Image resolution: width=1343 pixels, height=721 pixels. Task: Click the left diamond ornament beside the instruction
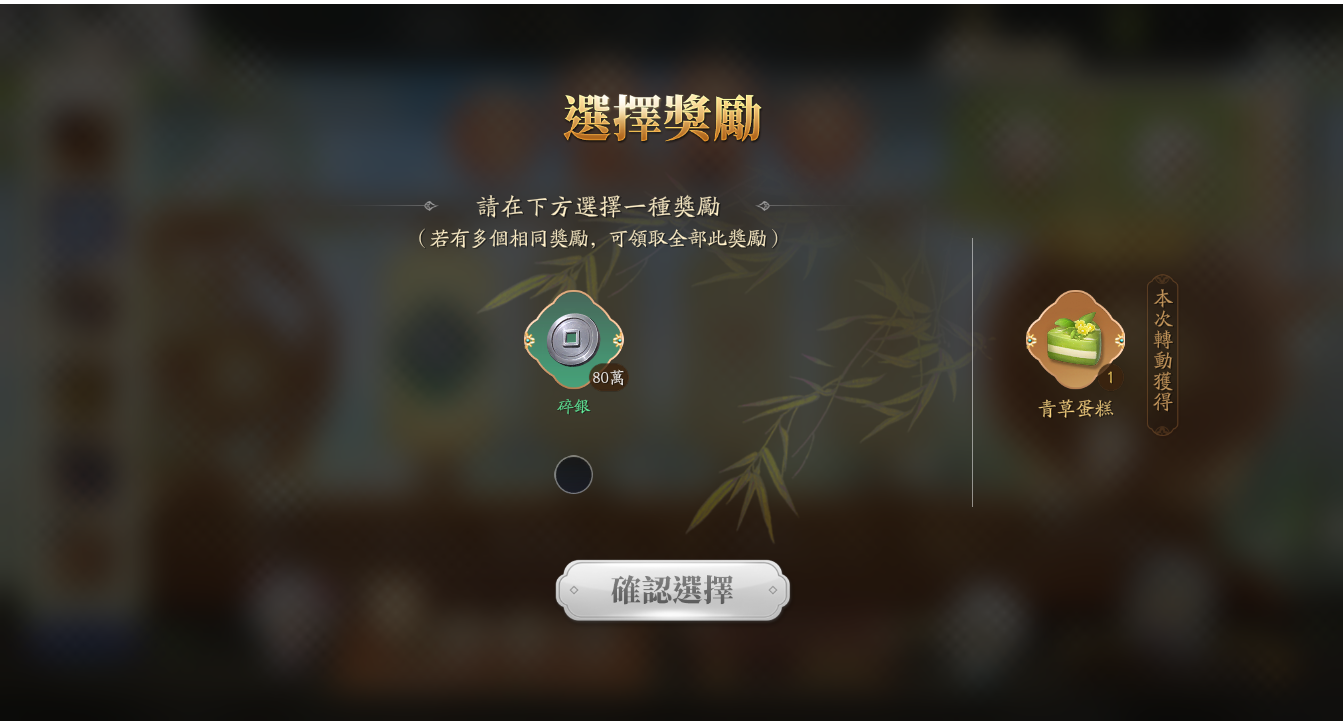pyautogui.click(x=430, y=206)
